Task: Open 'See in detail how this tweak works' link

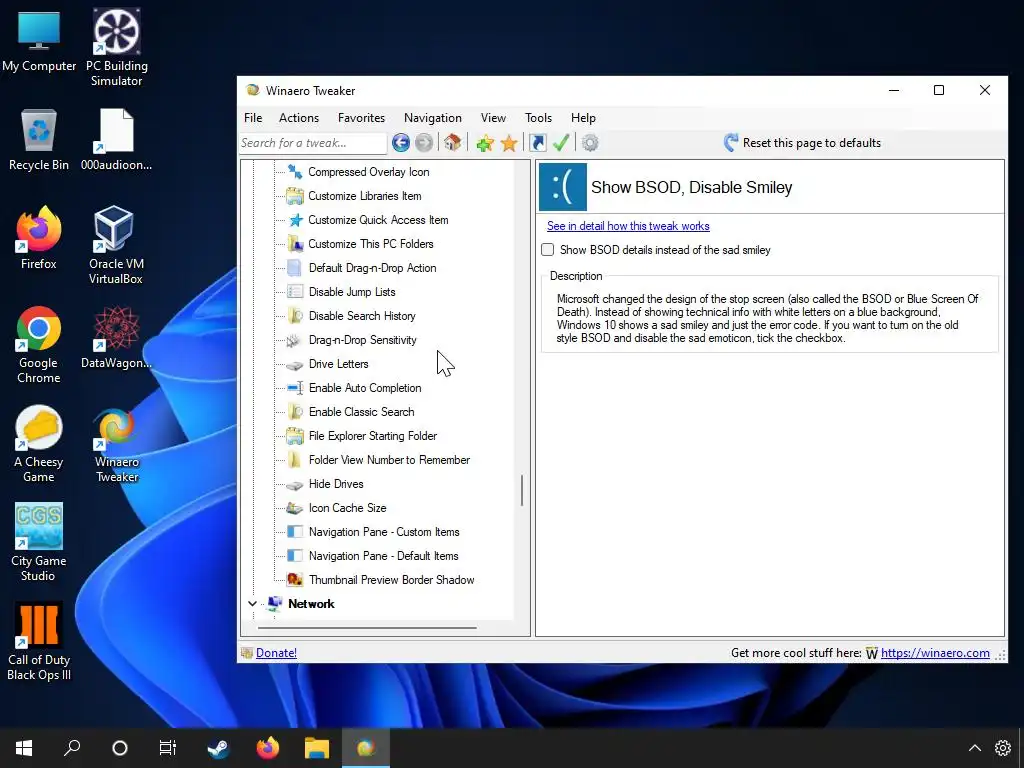Action: click(x=628, y=226)
